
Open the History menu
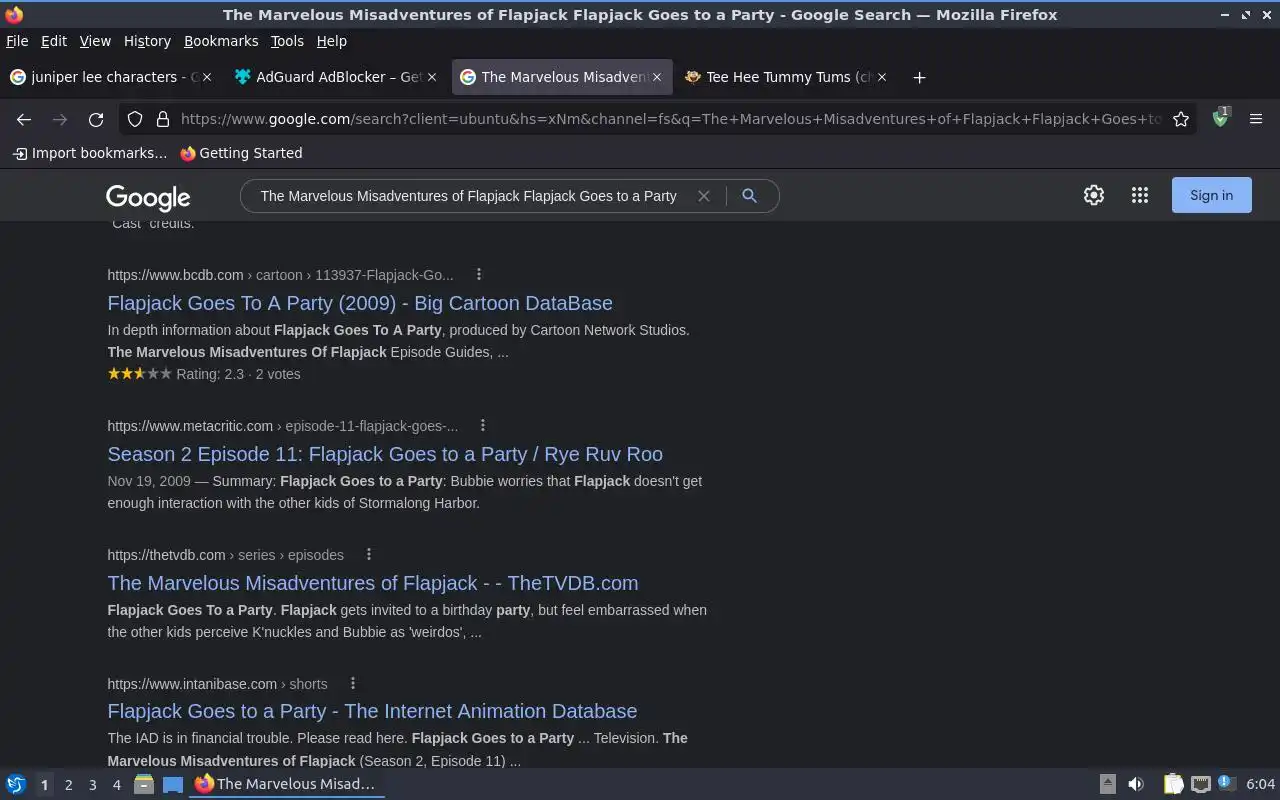(x=147, y=41)
